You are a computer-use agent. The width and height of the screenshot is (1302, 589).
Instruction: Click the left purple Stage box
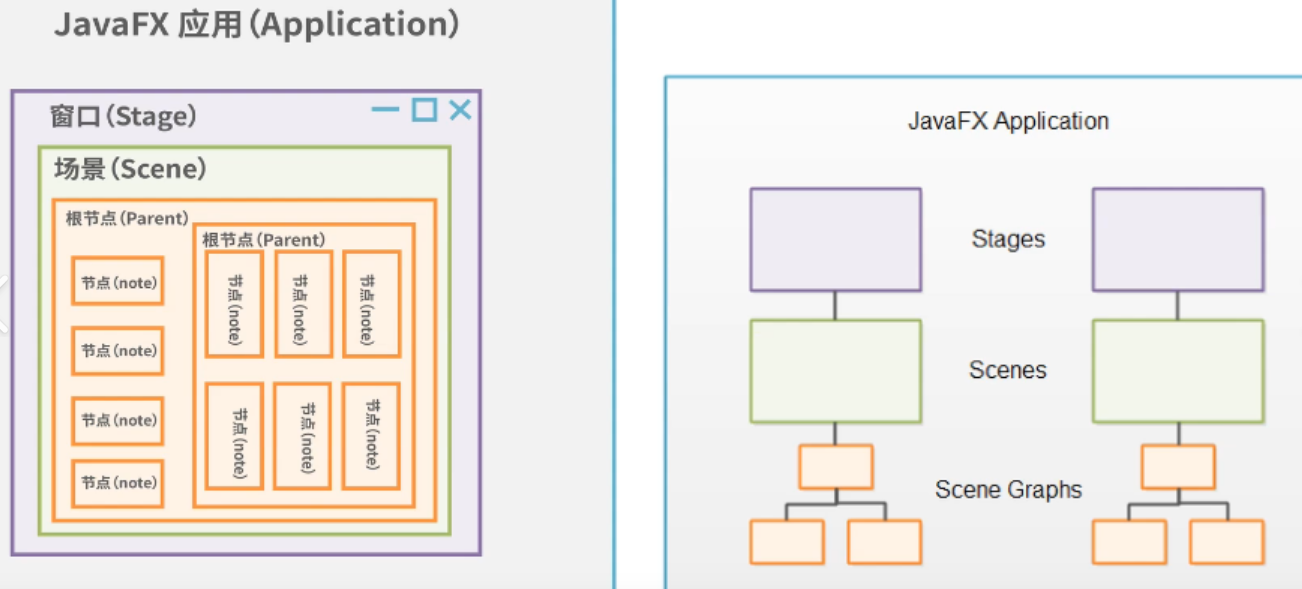tap(836, 239)
